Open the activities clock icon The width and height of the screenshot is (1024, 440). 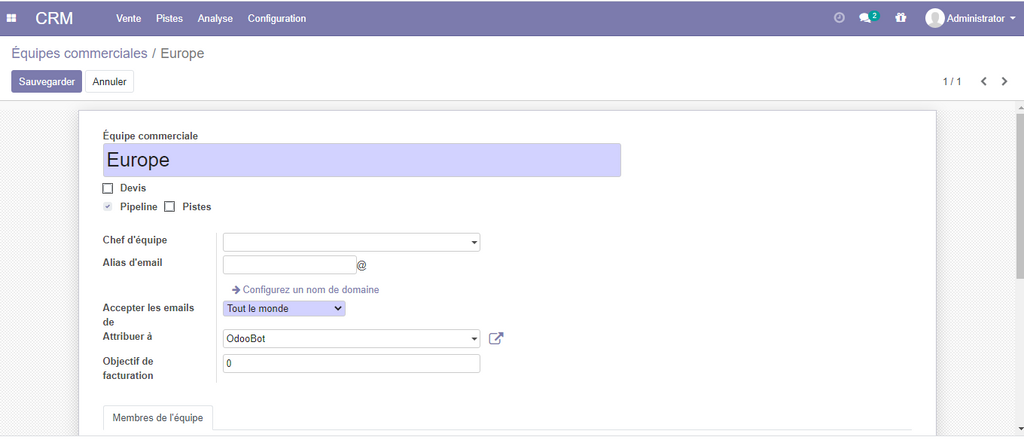pos(839,18)
